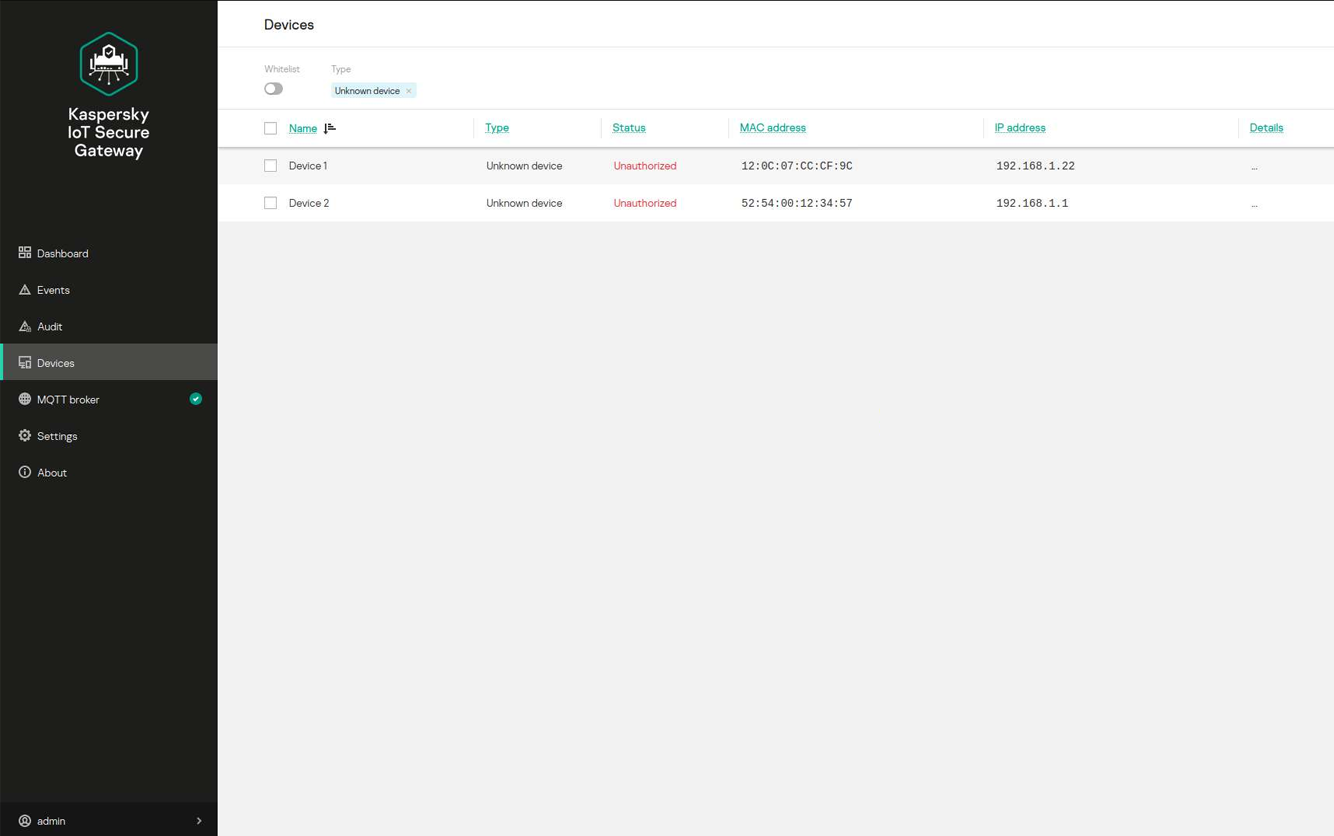
Task: Sort table by MAC address column
Action: tap(772, 128)
